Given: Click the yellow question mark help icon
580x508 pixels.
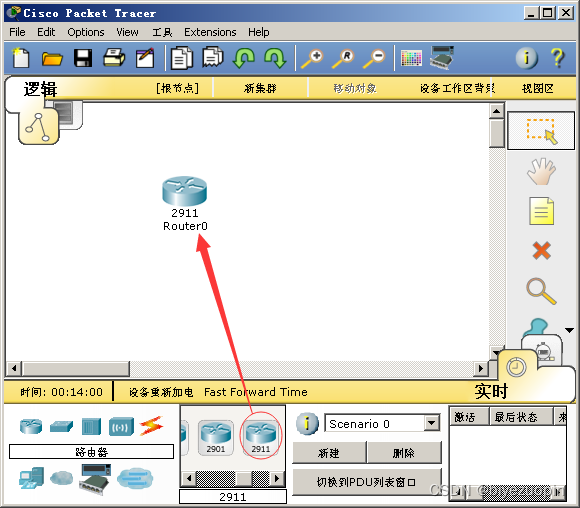Looking at the screenshot, I should click(557, 58).
